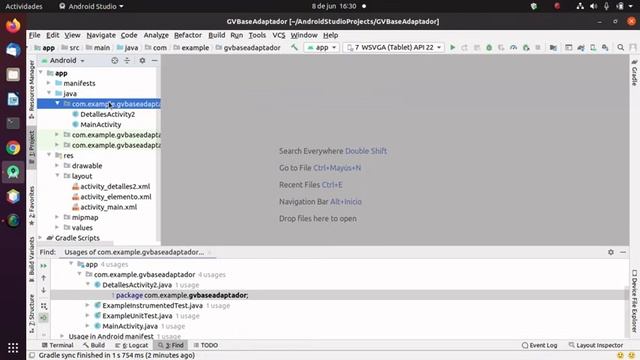Switch to the Logcat tool tab
Viewport: 640px width, 360px height.
[x=131, y=345]
